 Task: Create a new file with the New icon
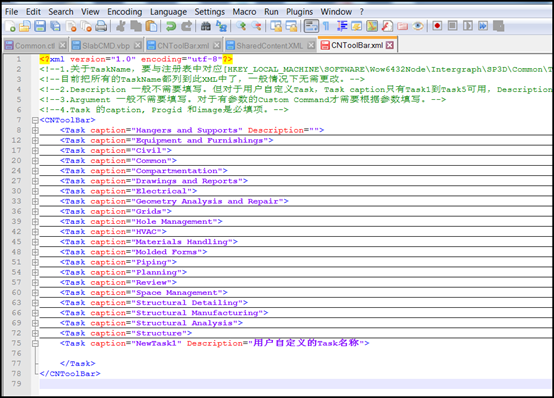coord(10,26)
